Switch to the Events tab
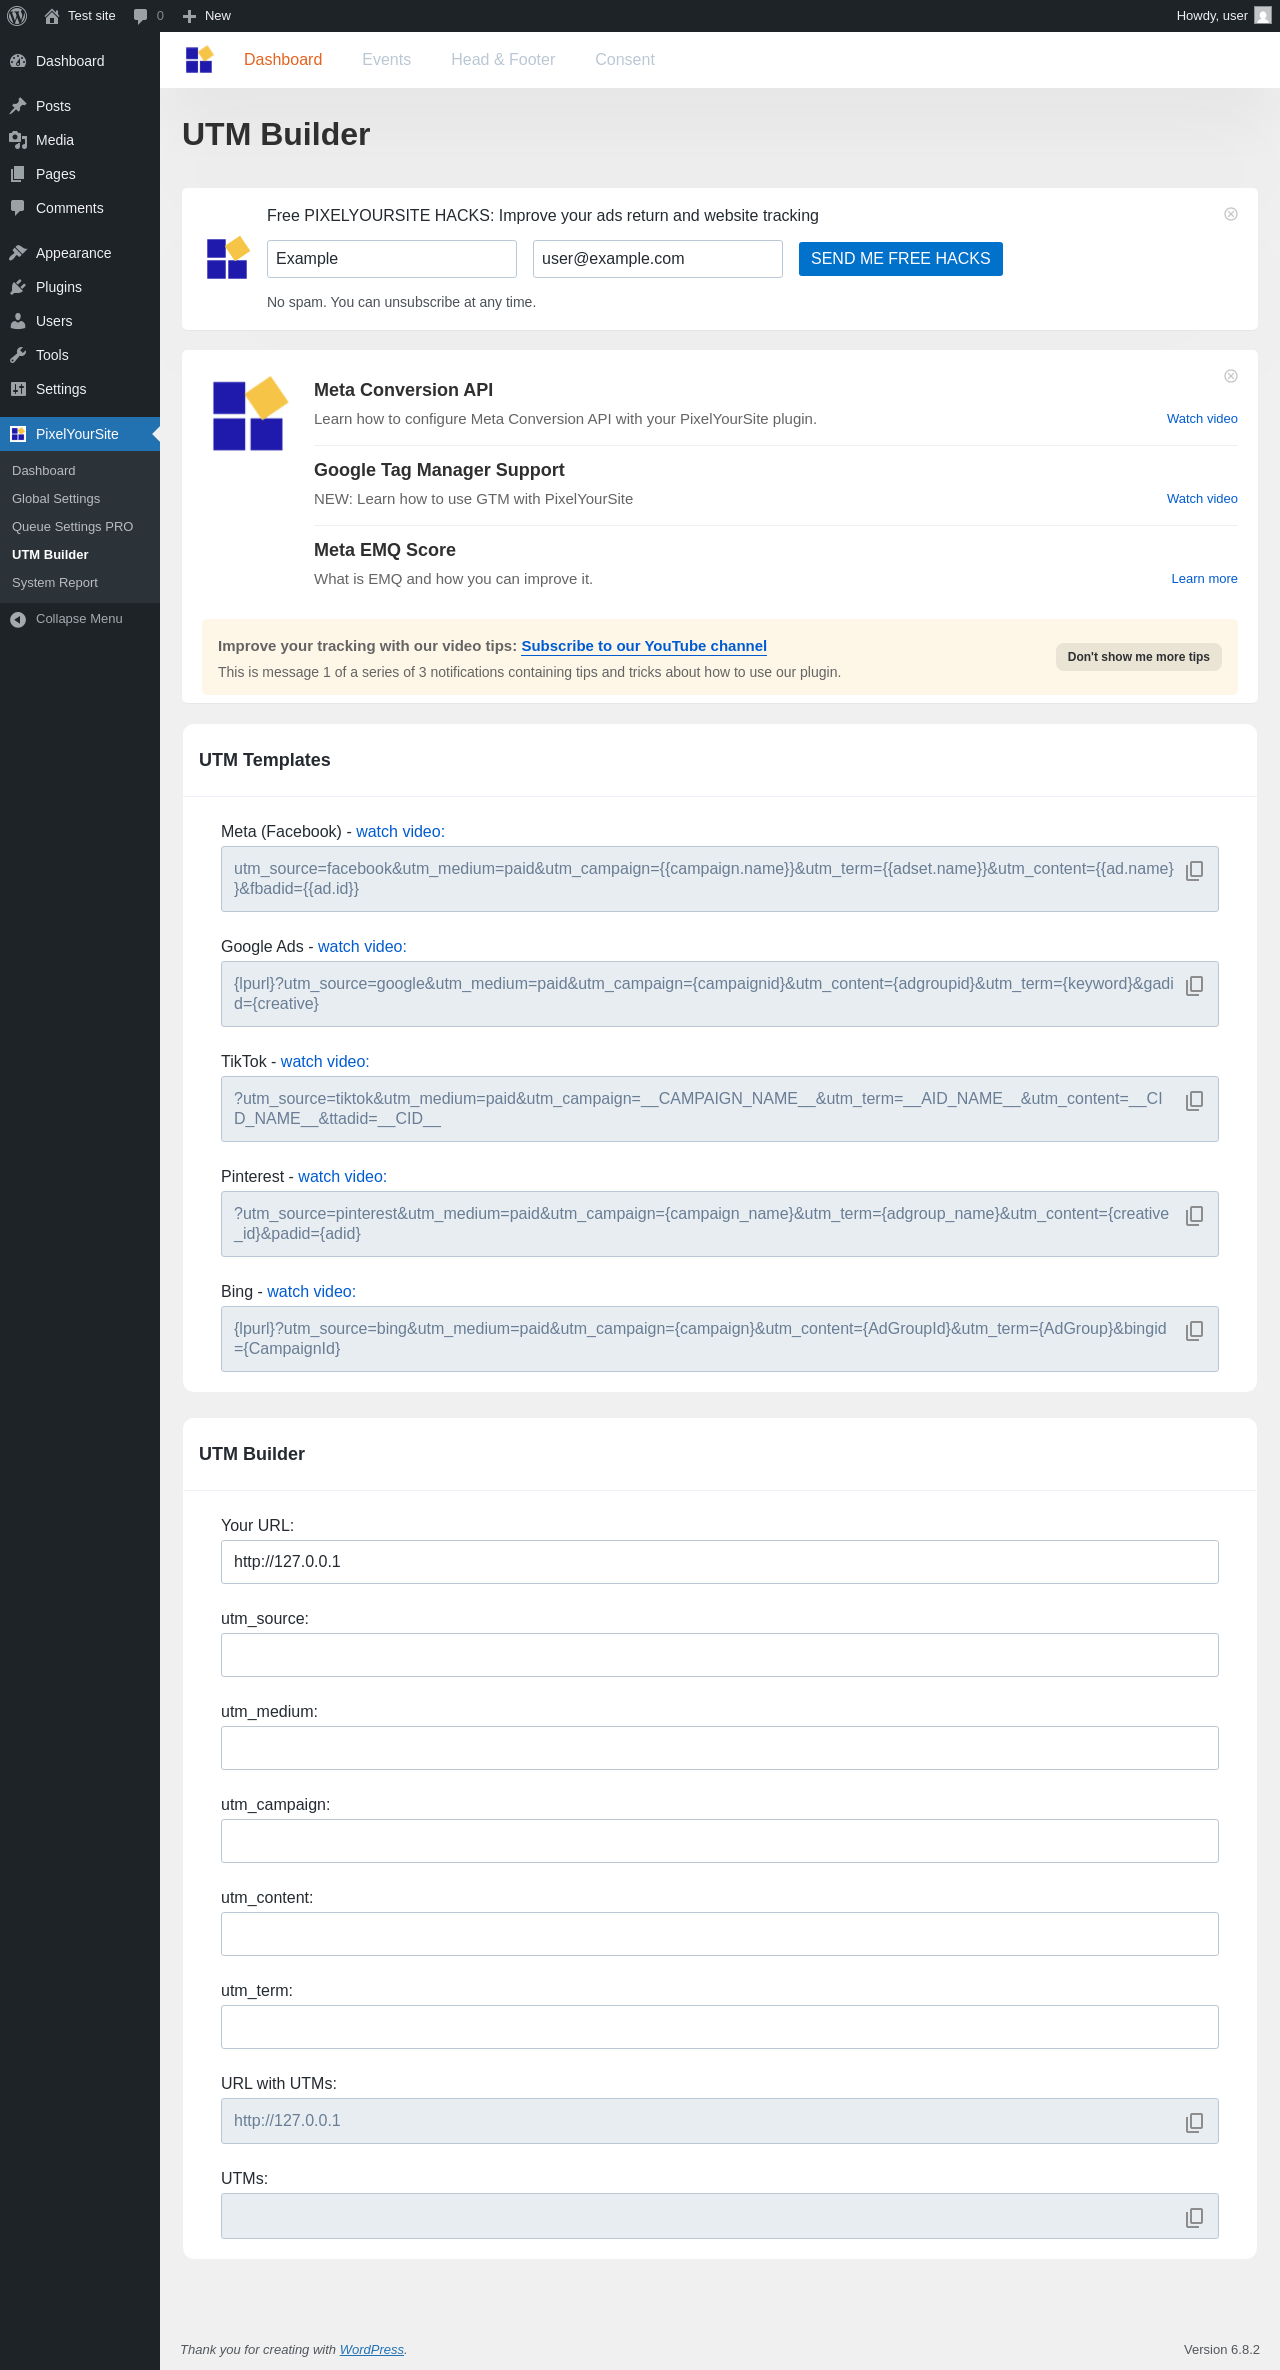The width and height of the screenshot is (1280, 2370). tap(386, 60)
